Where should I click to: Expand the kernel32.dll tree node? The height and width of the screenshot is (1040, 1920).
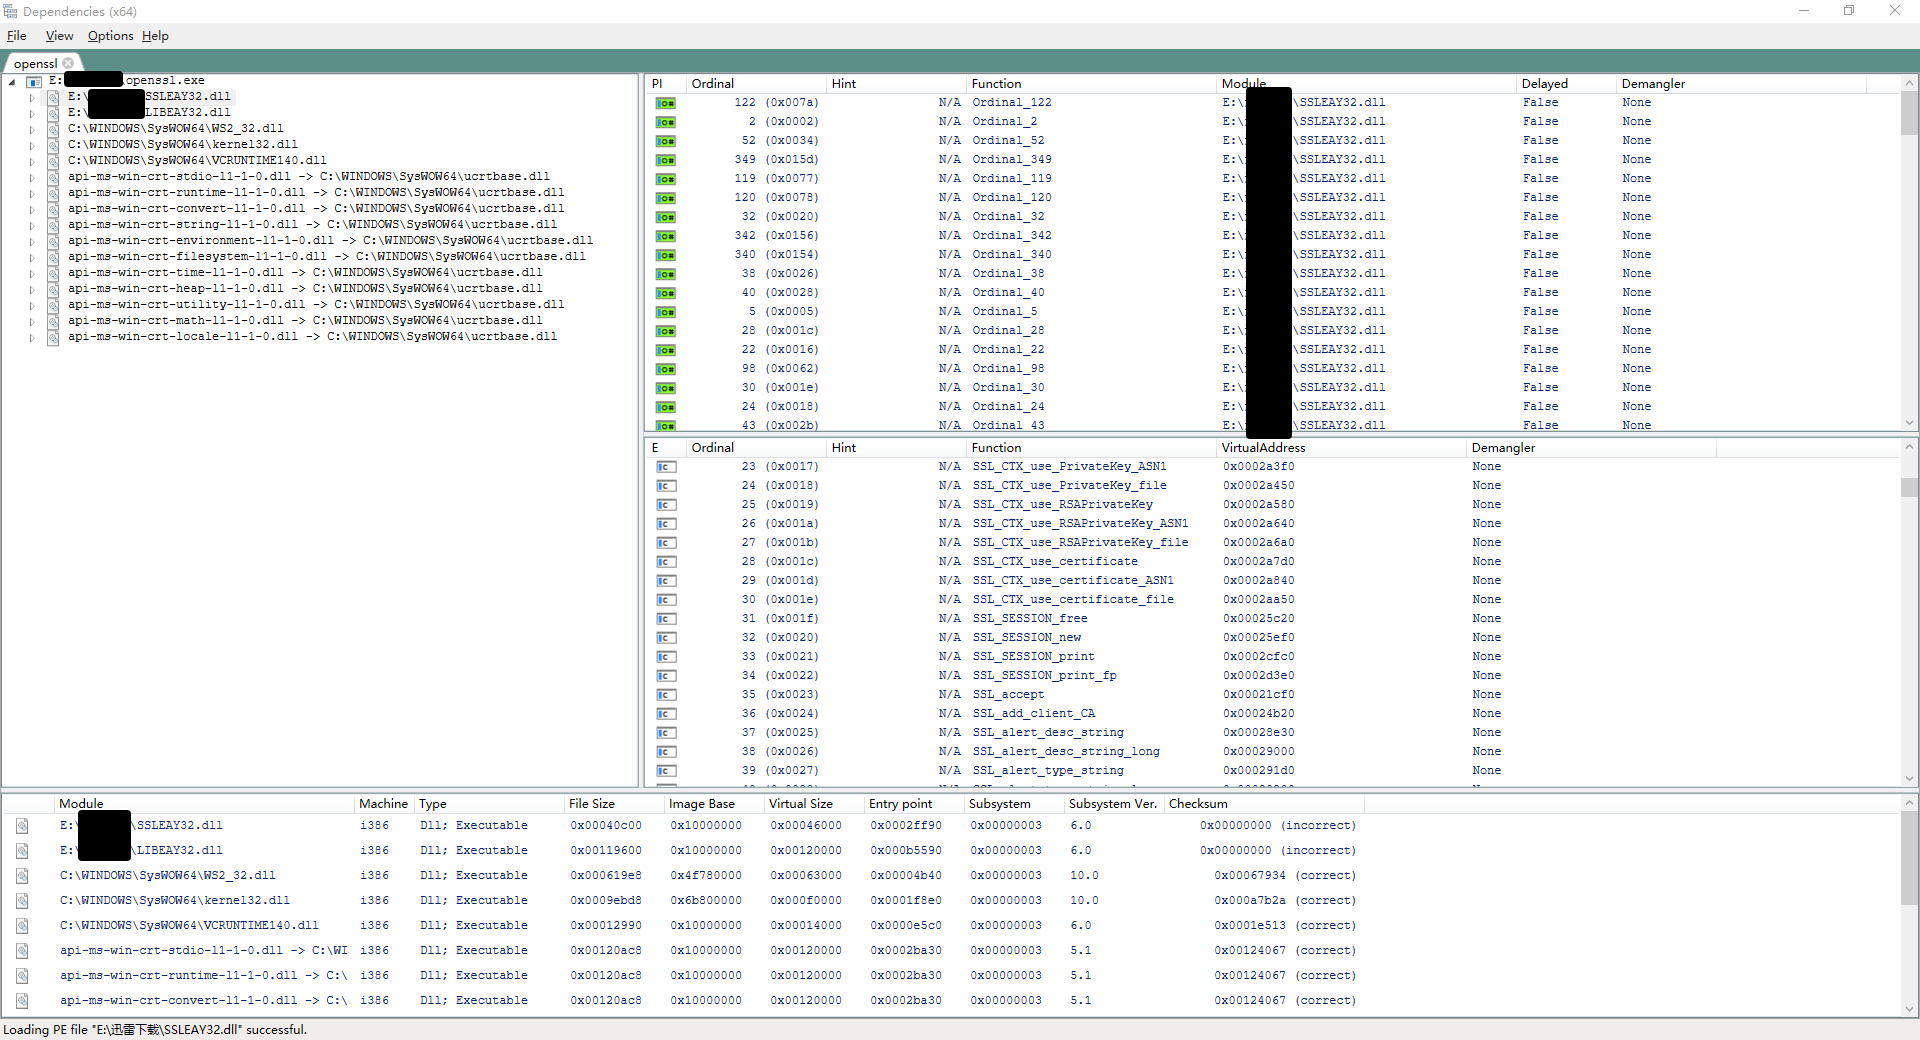(x=31, y=144)
